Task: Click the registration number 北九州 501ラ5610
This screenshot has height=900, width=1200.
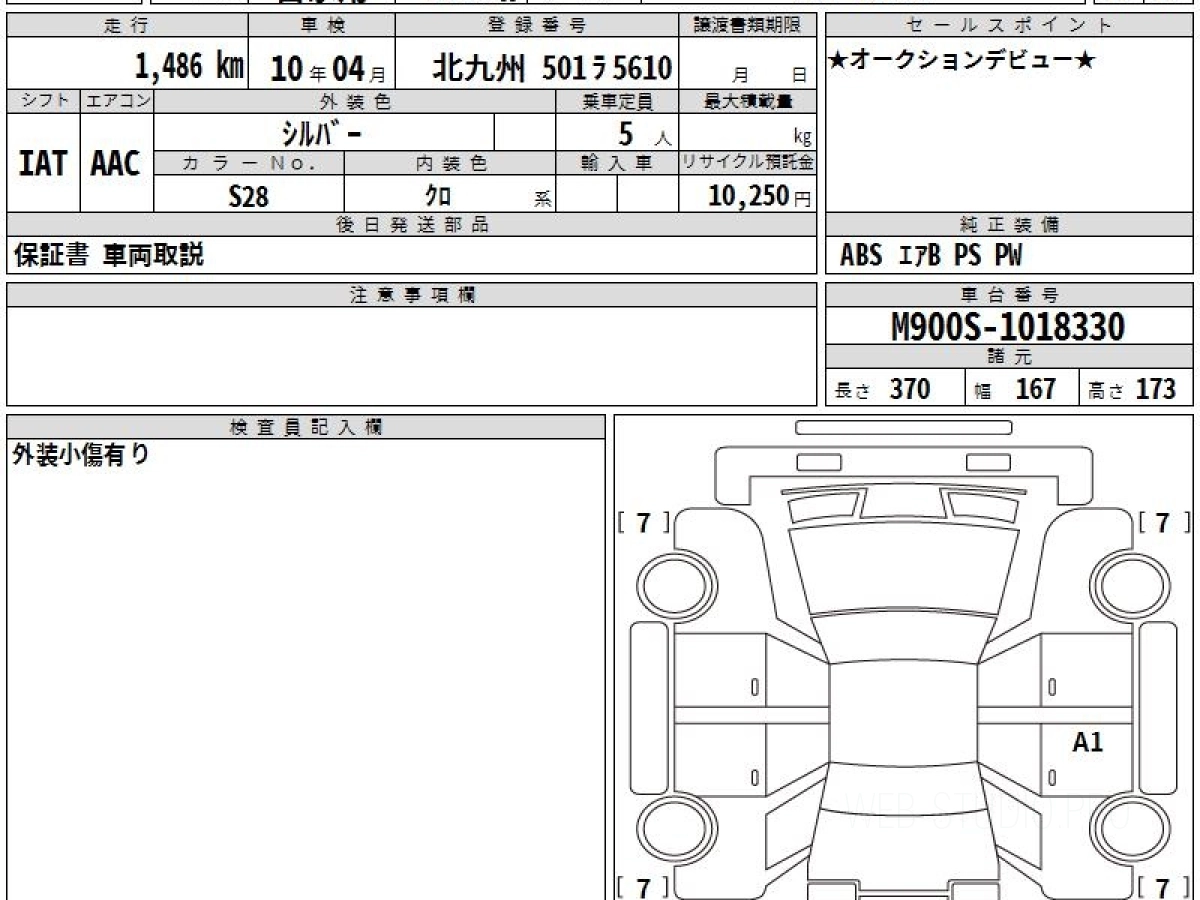Action: 552,68
